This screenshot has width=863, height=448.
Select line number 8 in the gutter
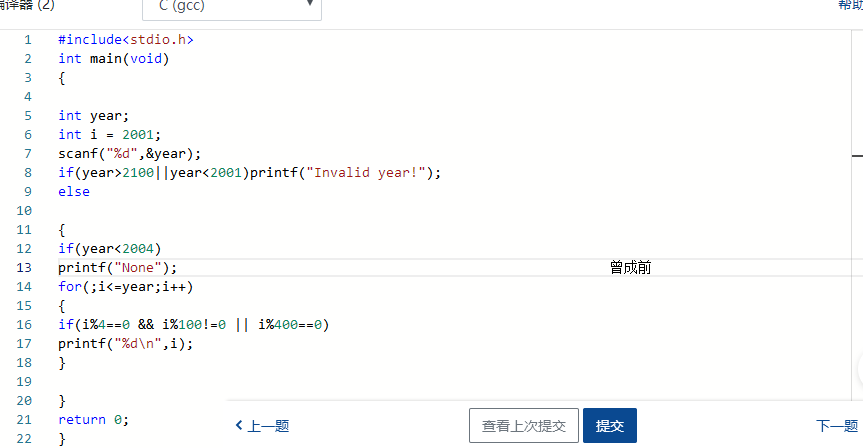(x=28, y=172)
